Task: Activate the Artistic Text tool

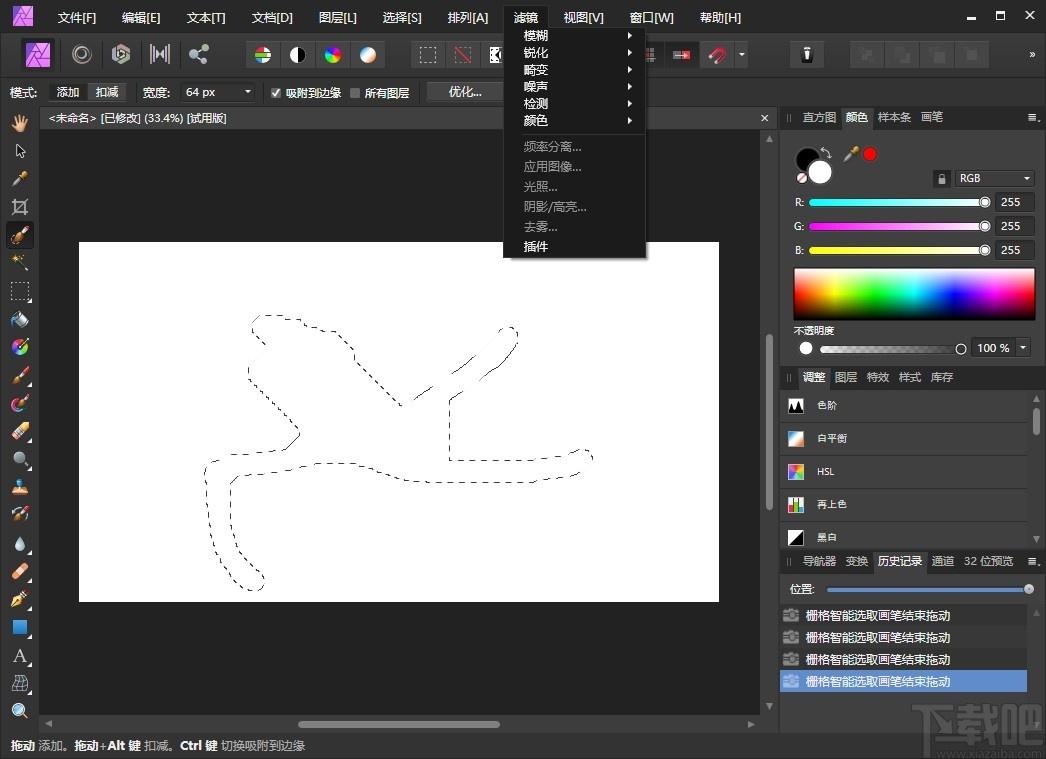Action: 20,656
